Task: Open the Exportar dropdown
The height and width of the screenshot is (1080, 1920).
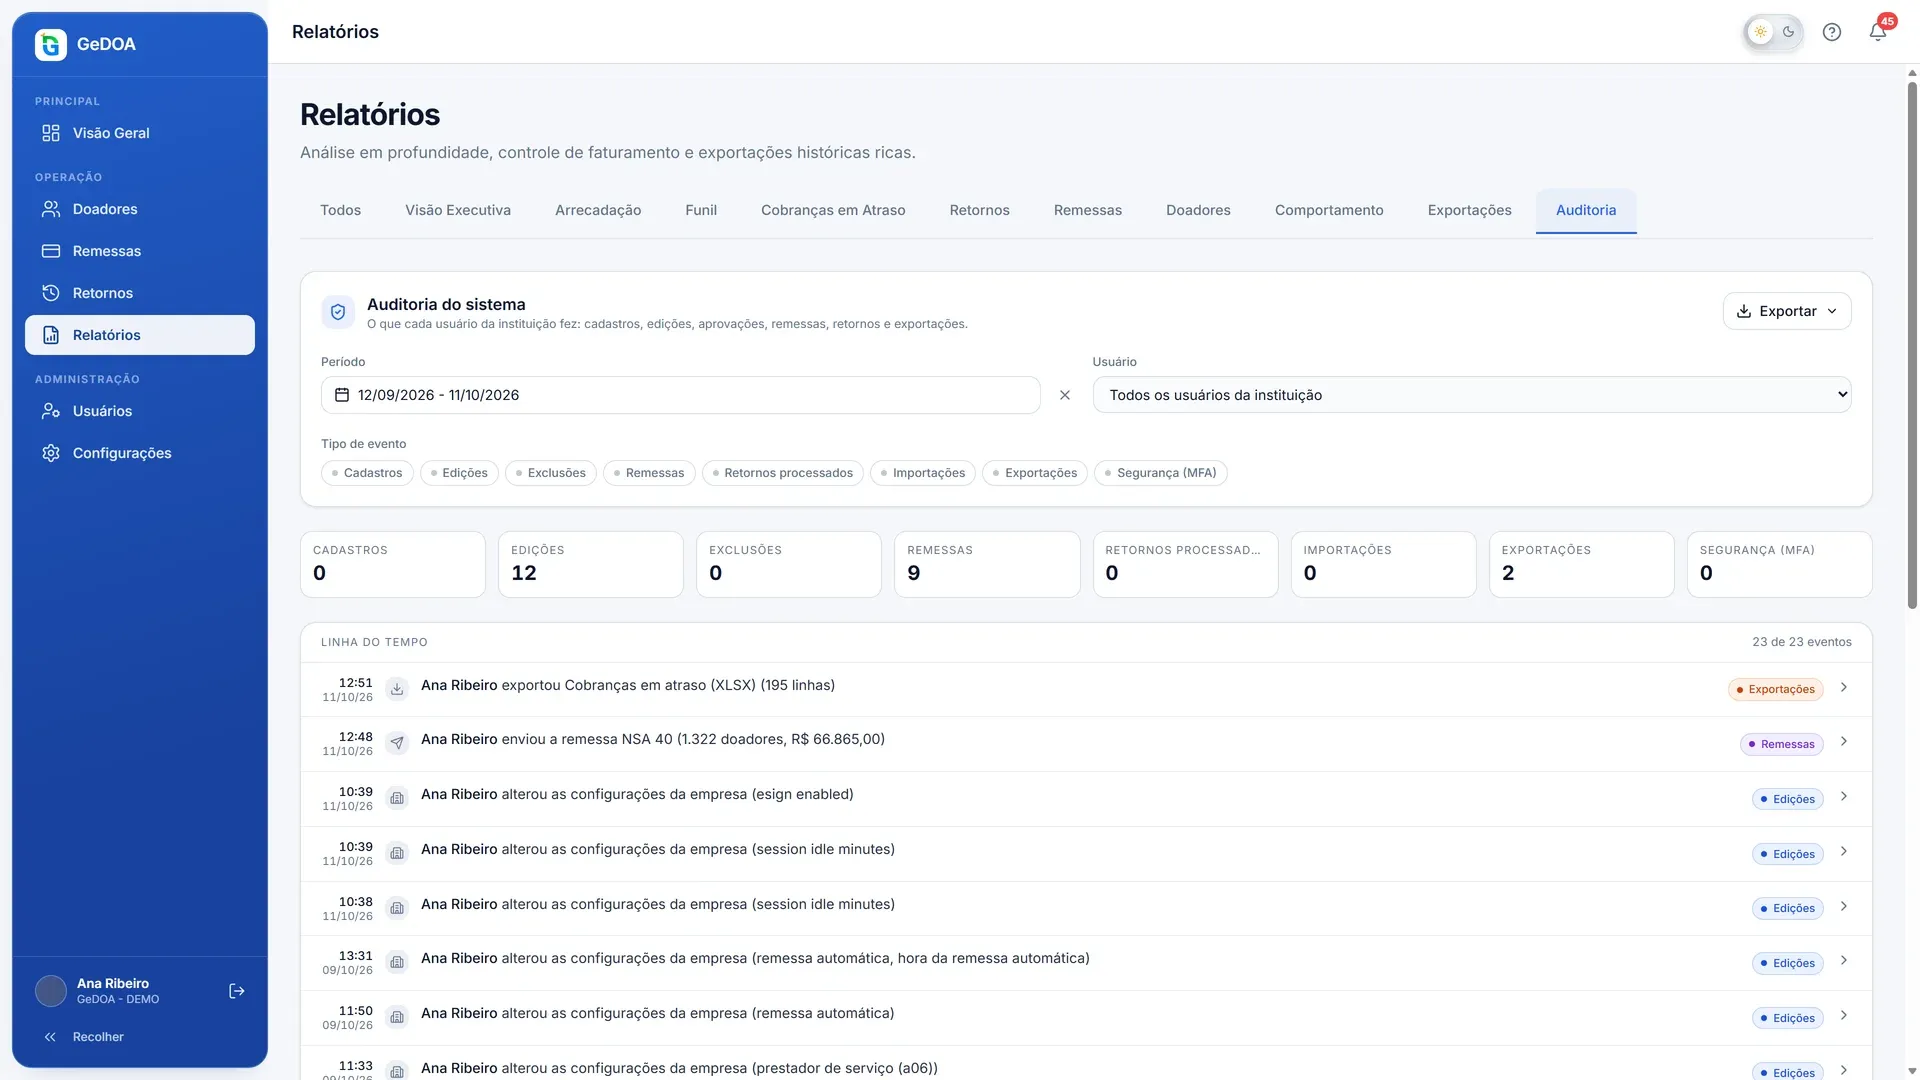Action: [1787, 311]
